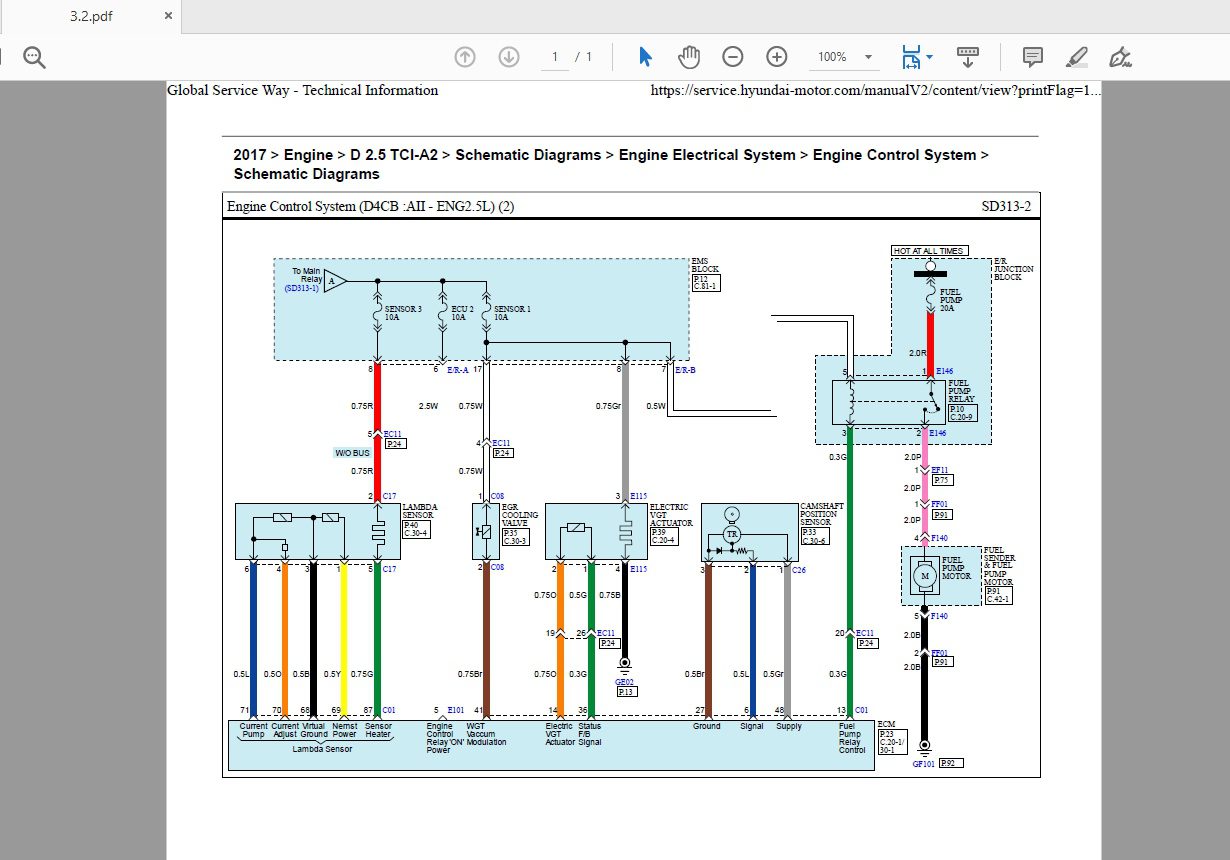Viewport: 1230px width, 860px height.
Task: Toggle fit-to-width page view
Action: [x=910, y=57]
